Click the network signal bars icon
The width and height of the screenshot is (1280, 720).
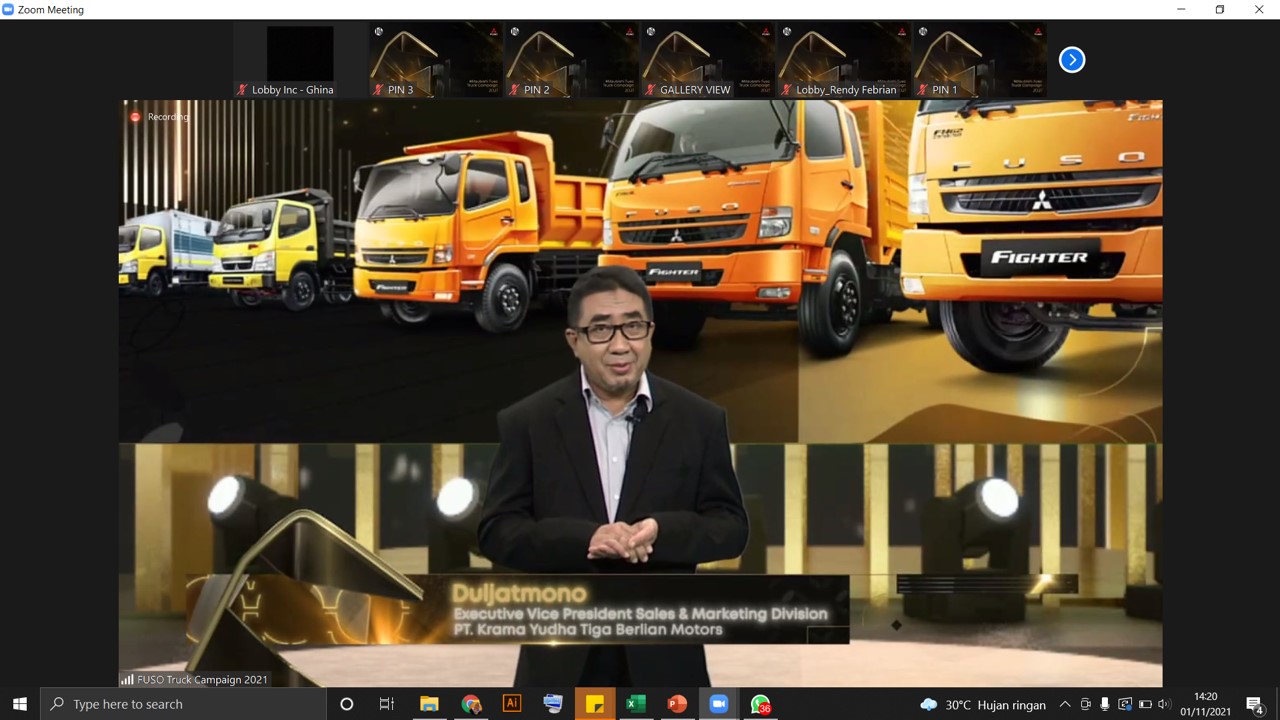coord(127,679)
